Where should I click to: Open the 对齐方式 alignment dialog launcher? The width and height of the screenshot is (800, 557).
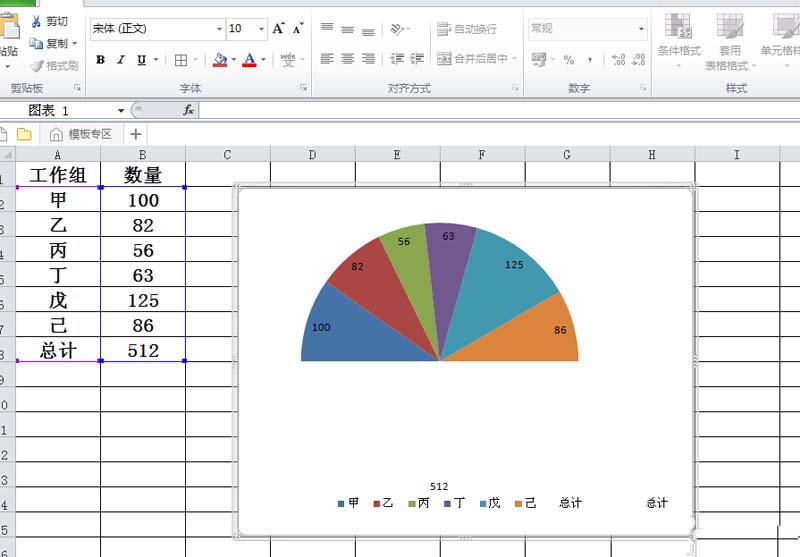click(x=515, y=88)
